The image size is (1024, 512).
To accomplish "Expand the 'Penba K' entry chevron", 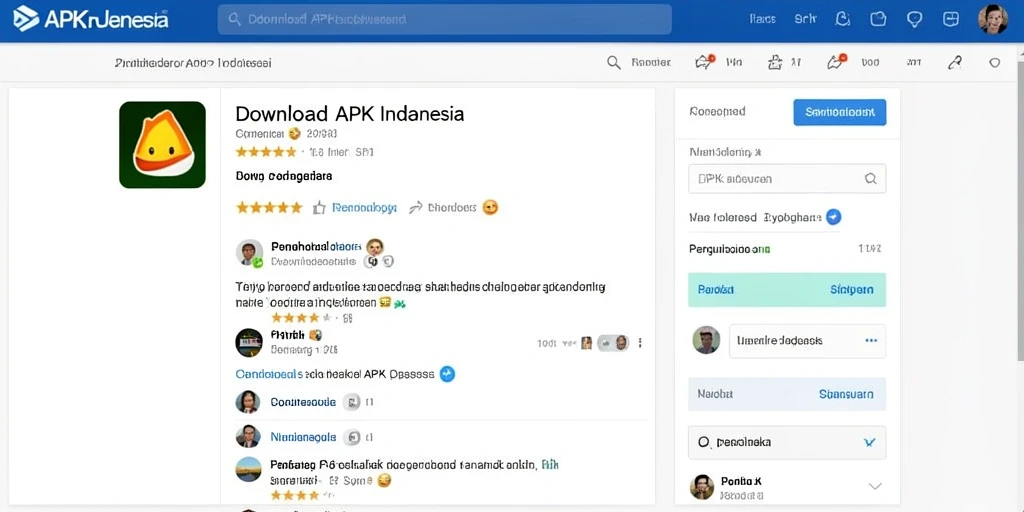I will coord(874,486).
